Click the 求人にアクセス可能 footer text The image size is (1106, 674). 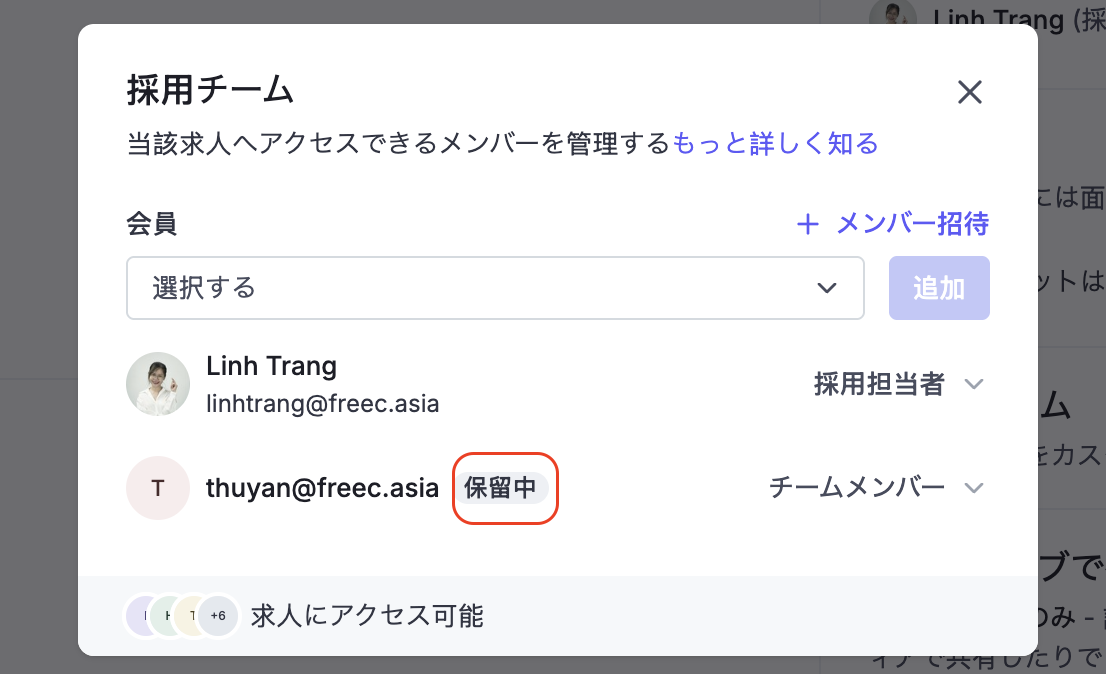tap(367, 615)
